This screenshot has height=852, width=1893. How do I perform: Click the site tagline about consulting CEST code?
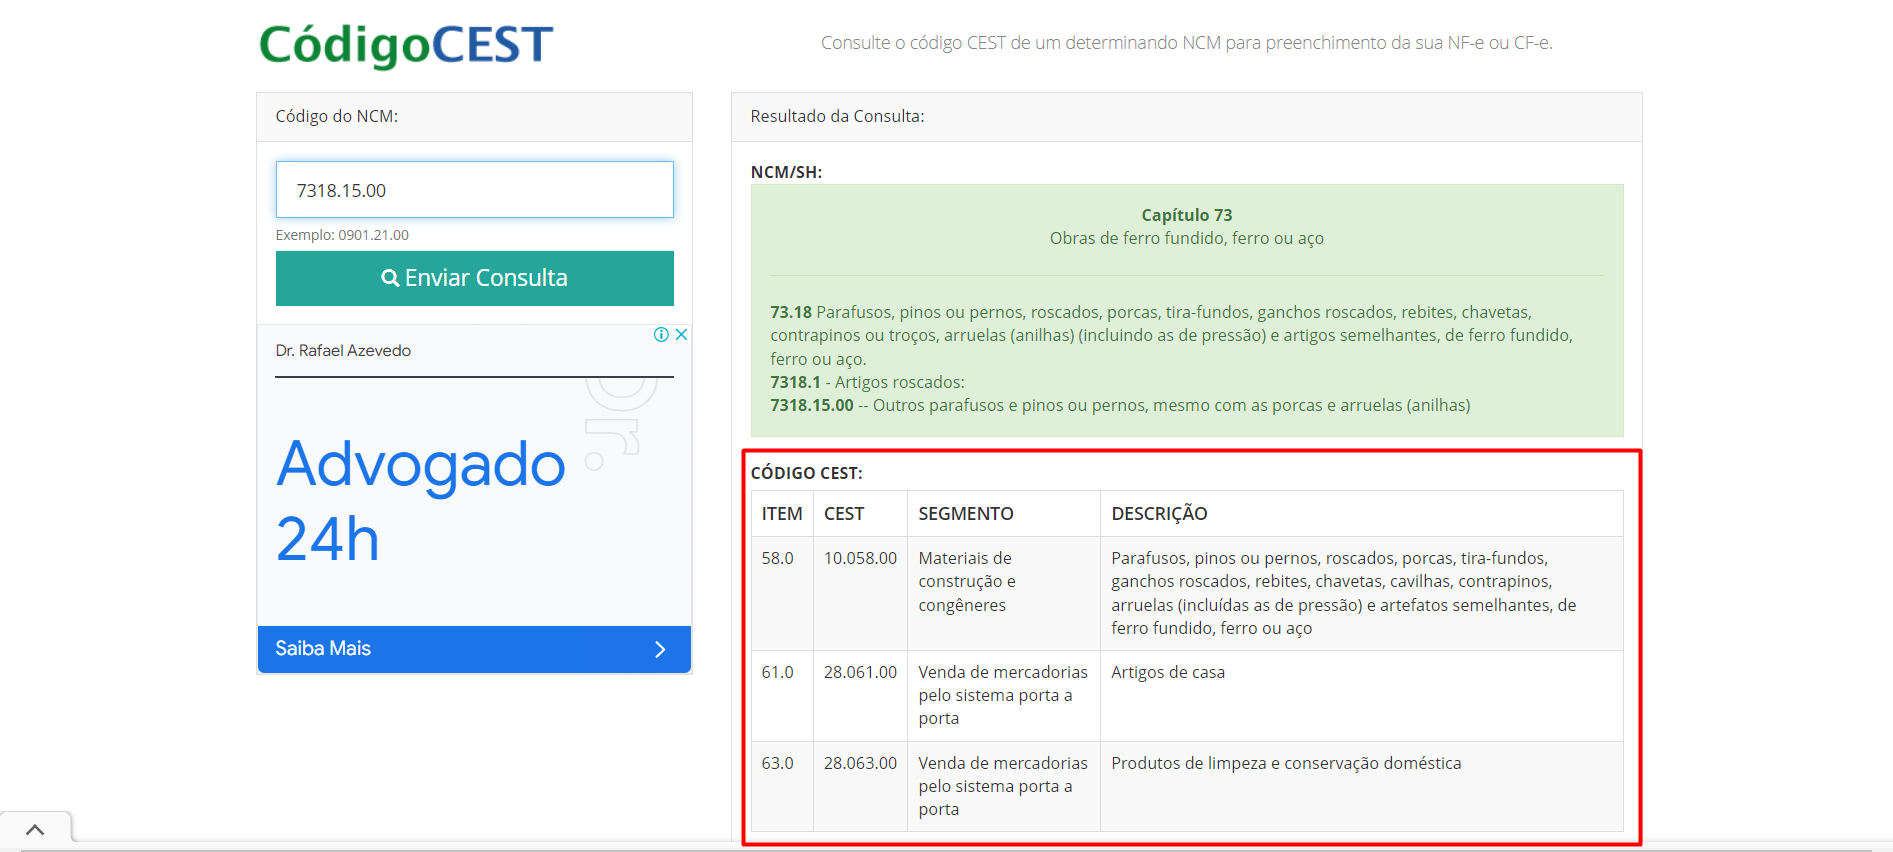(1187, 43)
